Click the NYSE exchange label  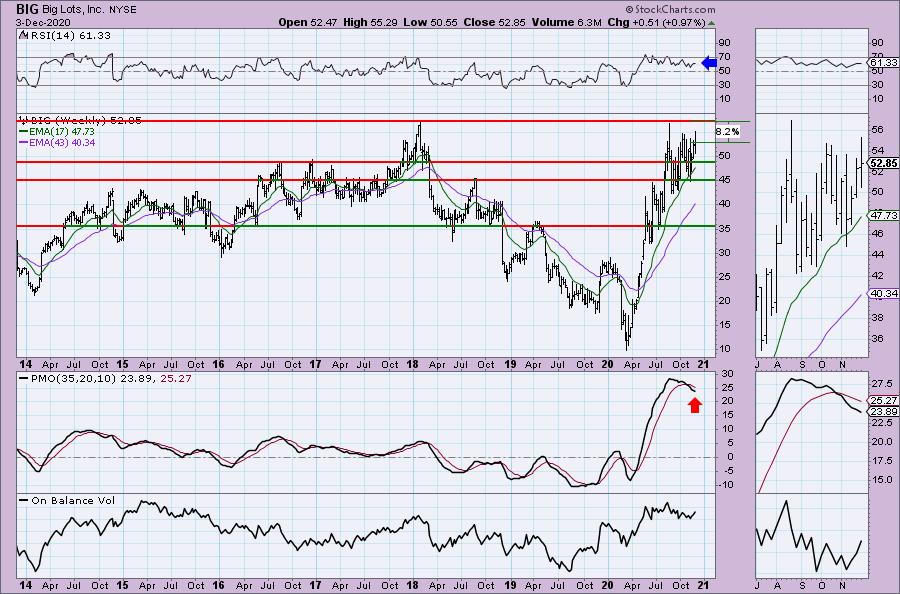122,10
